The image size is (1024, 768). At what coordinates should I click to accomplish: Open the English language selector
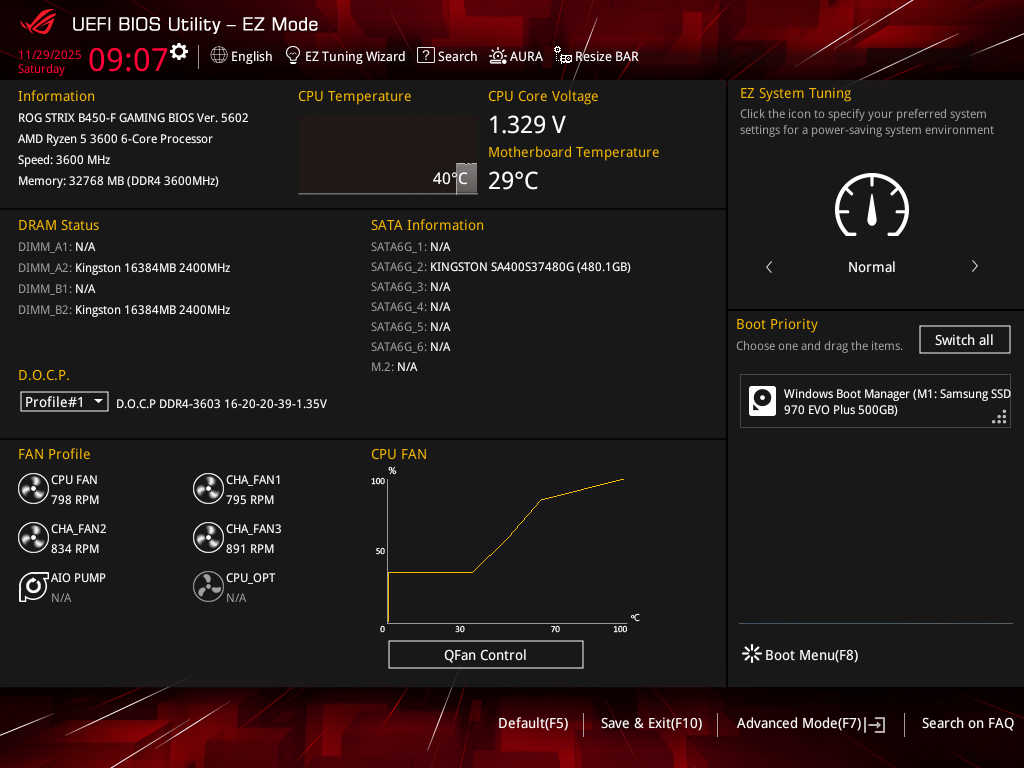[241, 56]
